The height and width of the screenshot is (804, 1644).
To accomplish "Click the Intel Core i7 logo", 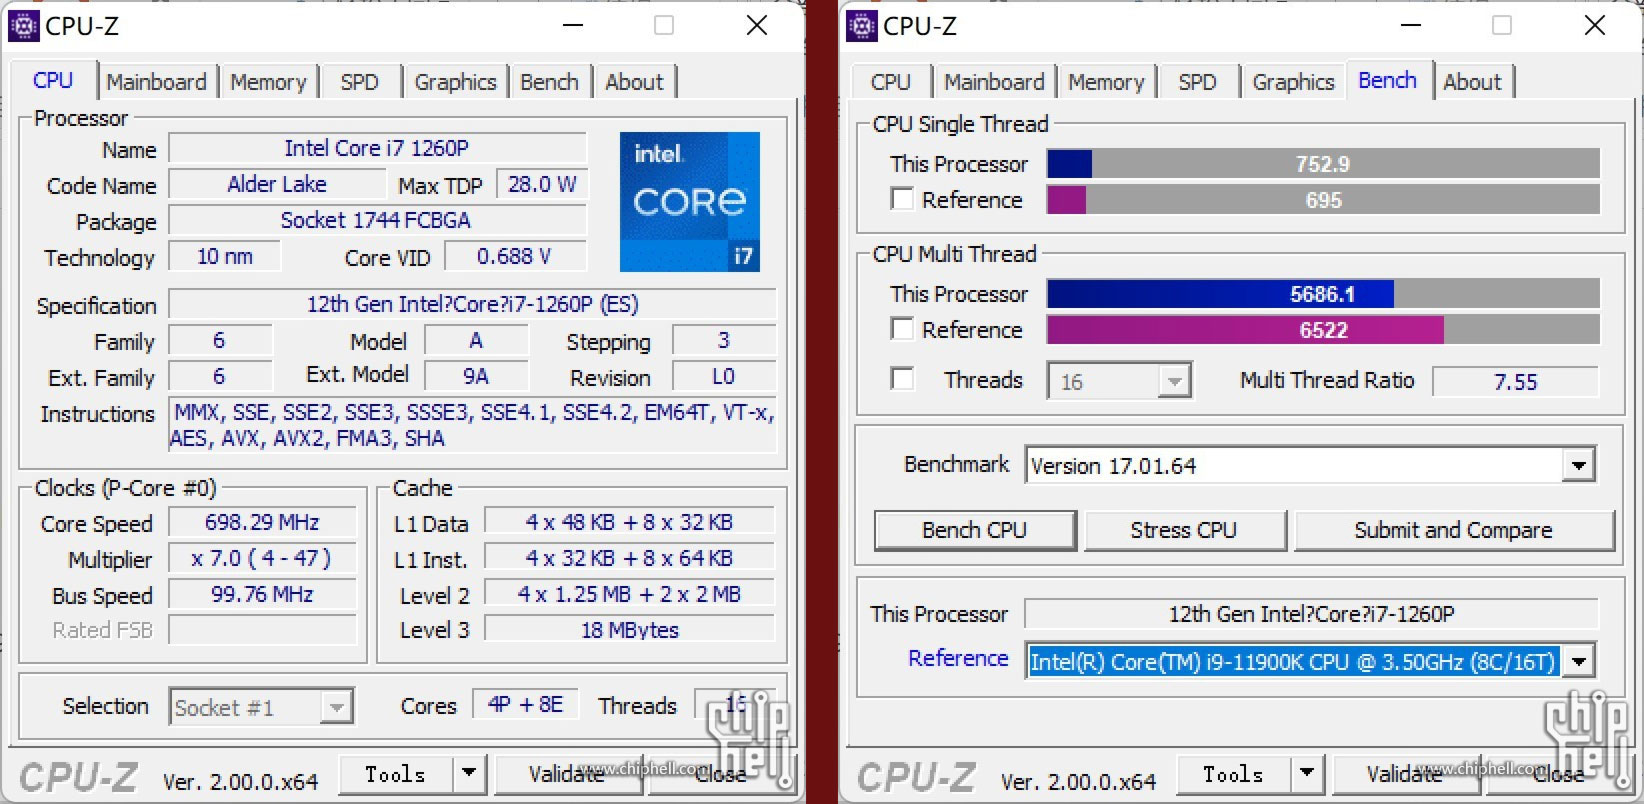I will click(x=690, y=202).
